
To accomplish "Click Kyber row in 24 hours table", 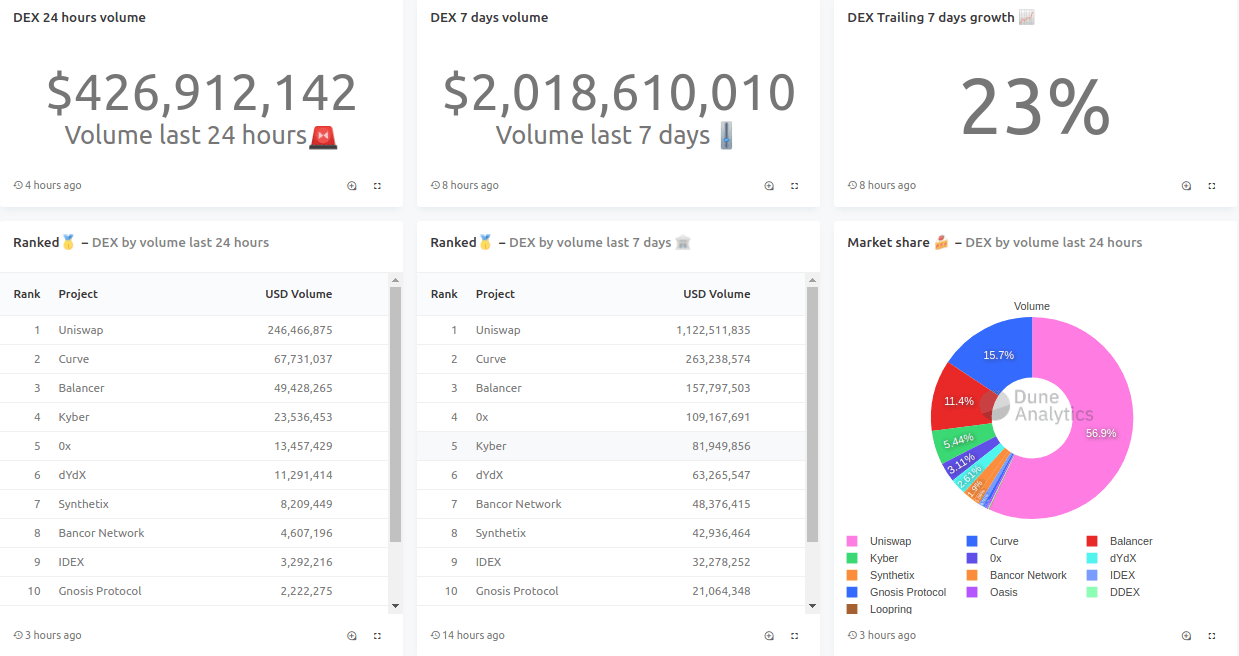I will coord(194,417).
